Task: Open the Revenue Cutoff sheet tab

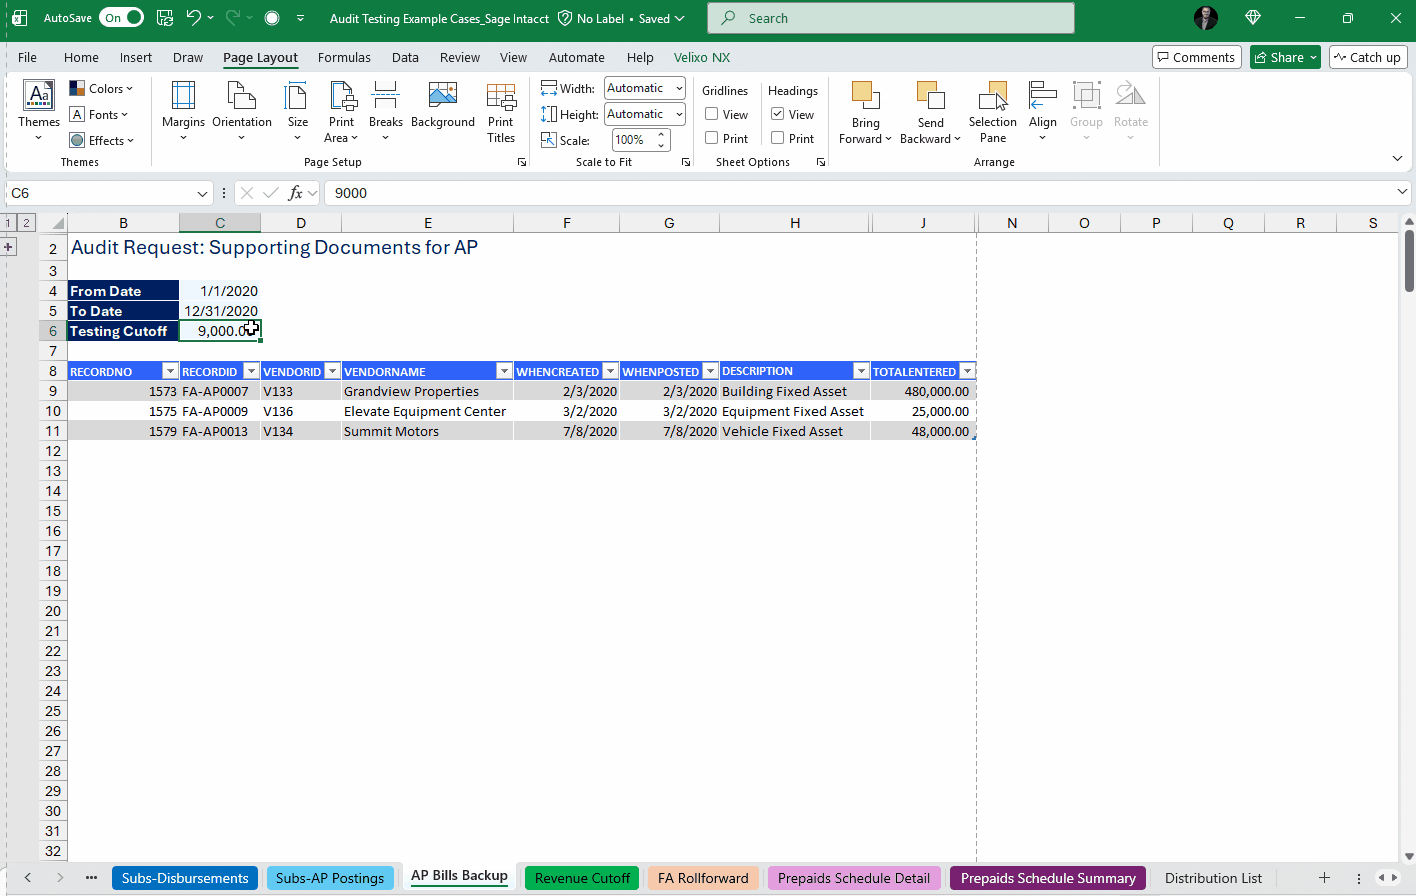Action: (581, 877)
